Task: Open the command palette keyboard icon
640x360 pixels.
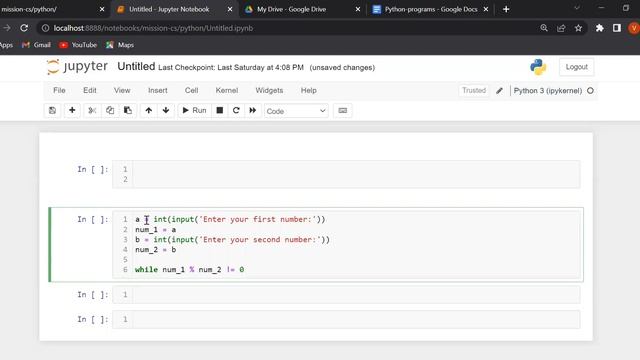Action: pyautogui.click(x=342, y=111)
